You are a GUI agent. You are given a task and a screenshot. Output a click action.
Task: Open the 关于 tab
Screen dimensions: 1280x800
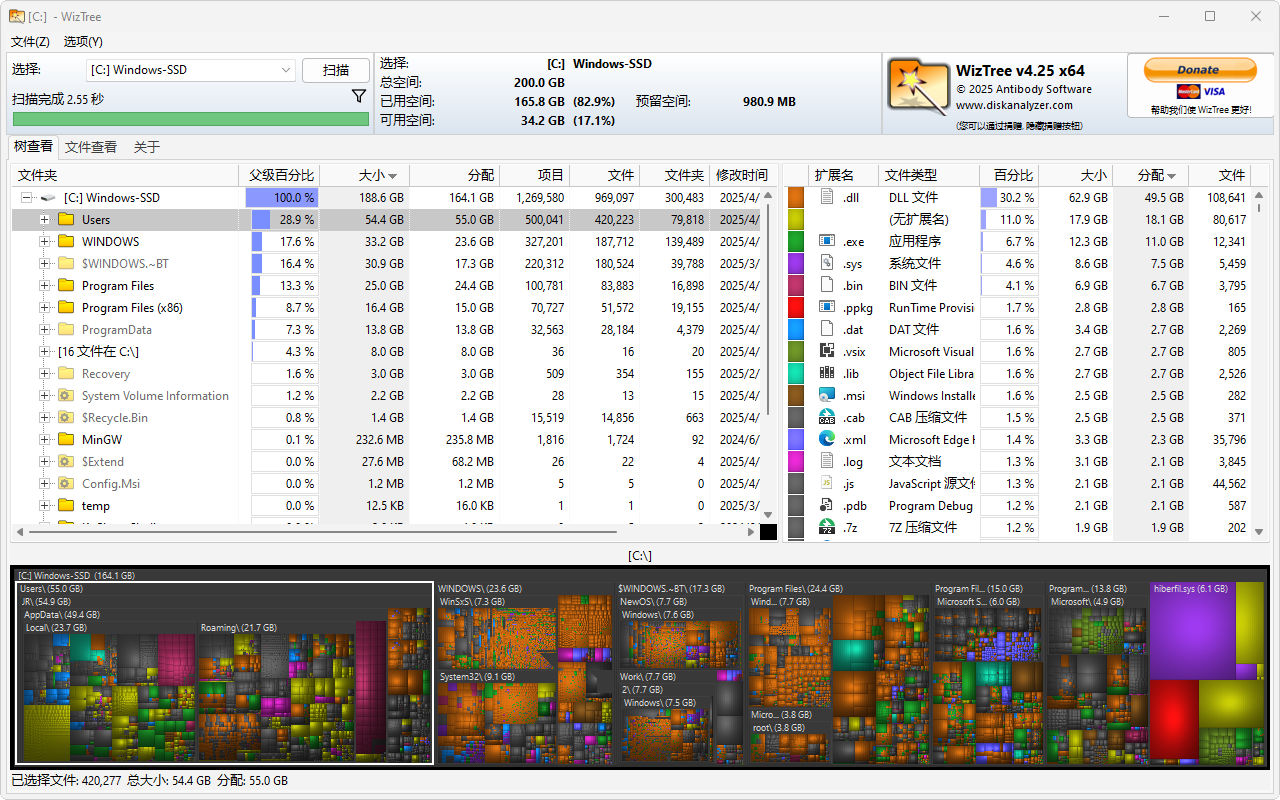[x=147, y=147]
